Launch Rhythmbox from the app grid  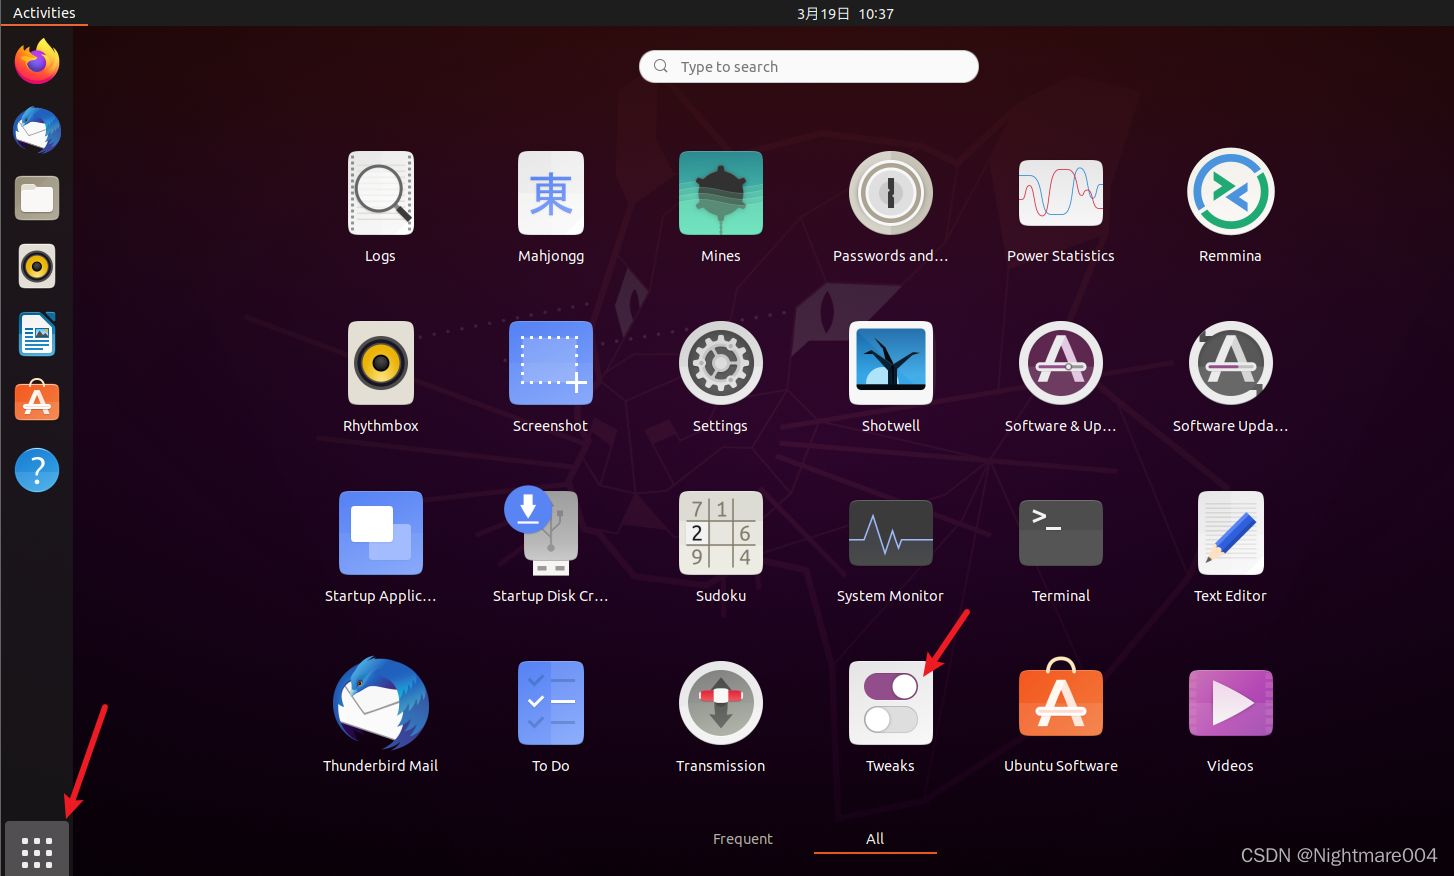(381, 363)
